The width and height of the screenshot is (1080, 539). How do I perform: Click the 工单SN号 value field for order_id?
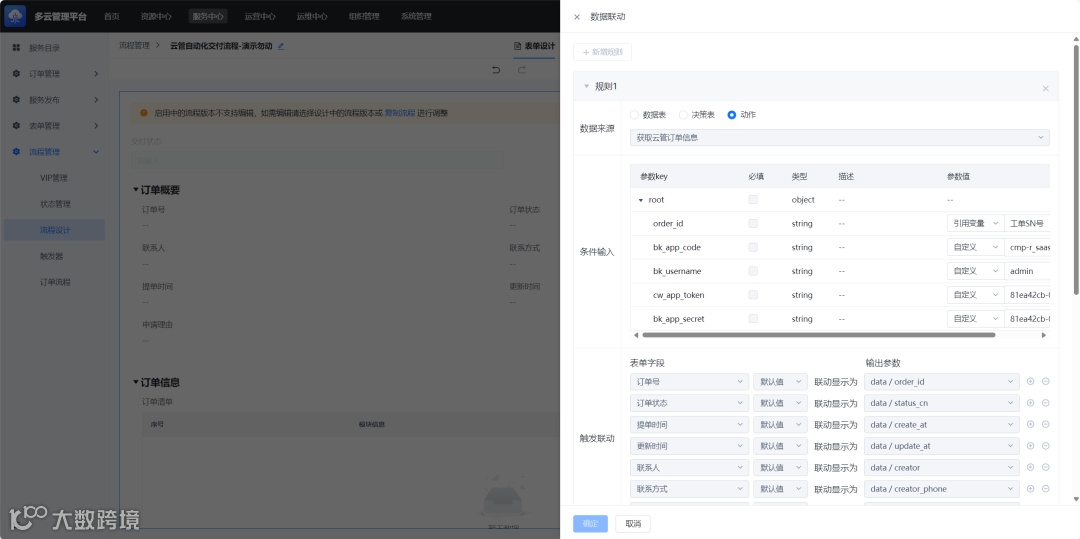(x=1027, y=224)
